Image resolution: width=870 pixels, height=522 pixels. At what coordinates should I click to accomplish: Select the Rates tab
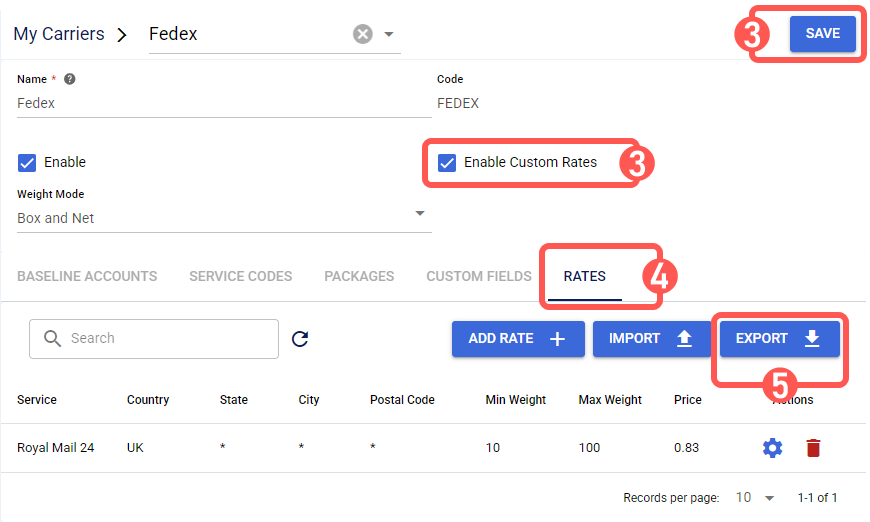coord(585,276)
